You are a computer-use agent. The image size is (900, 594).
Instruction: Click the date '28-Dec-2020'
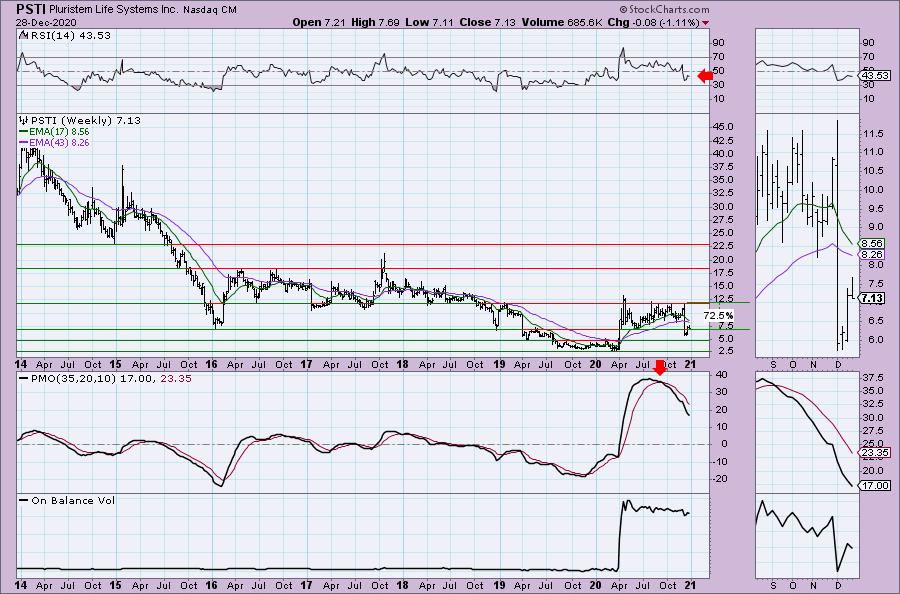click(x=45, y=22)
